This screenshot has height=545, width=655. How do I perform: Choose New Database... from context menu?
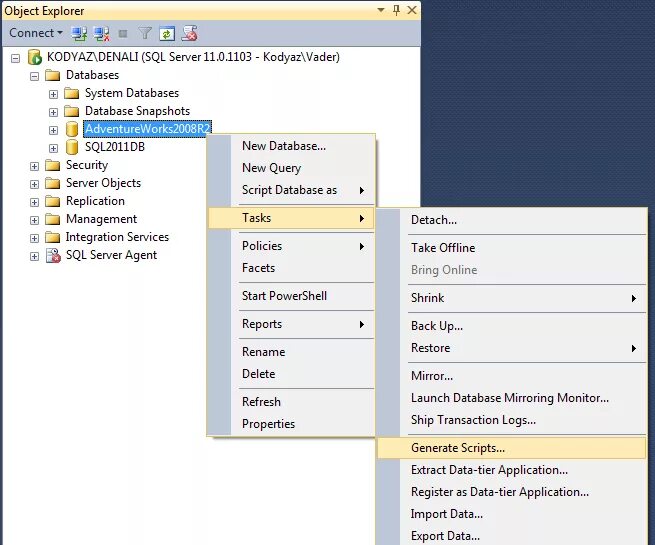pos(291,146)
